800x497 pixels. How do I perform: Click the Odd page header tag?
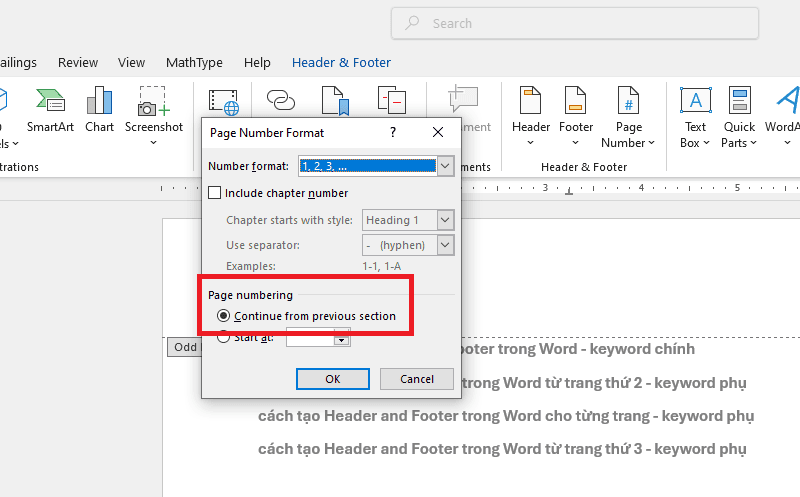[x=185, y=347]
